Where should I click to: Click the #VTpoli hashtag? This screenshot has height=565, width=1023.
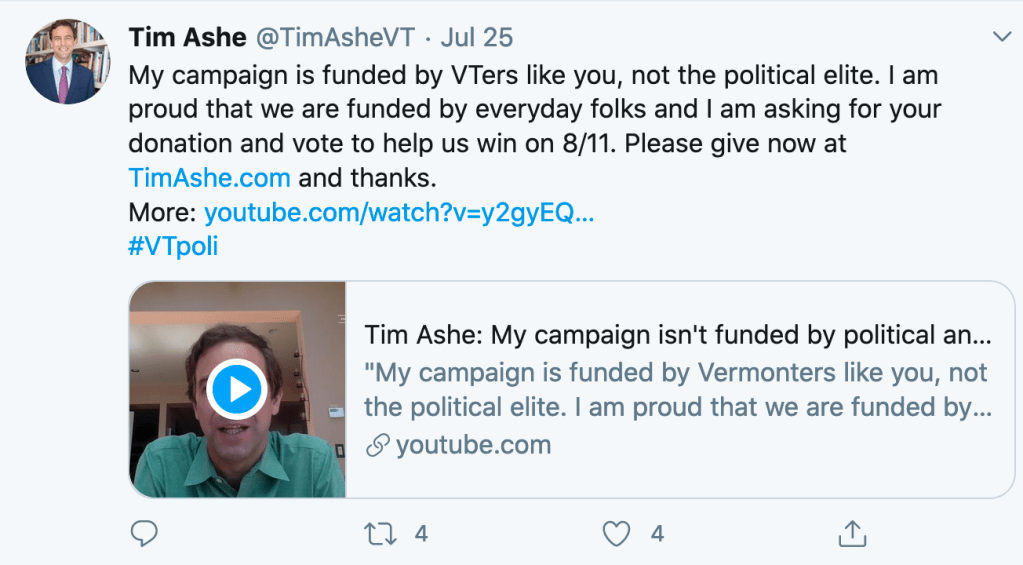[173, 247]
